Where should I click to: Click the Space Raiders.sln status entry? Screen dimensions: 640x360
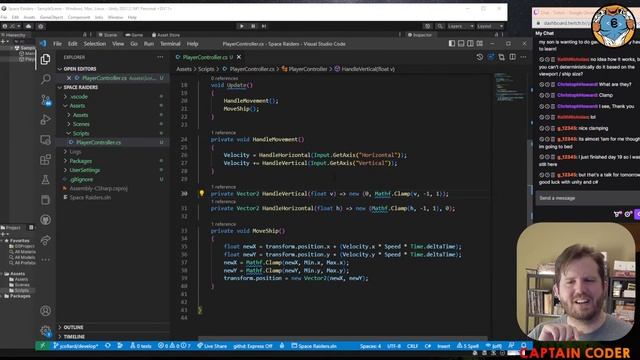click(x=314, y=346)
